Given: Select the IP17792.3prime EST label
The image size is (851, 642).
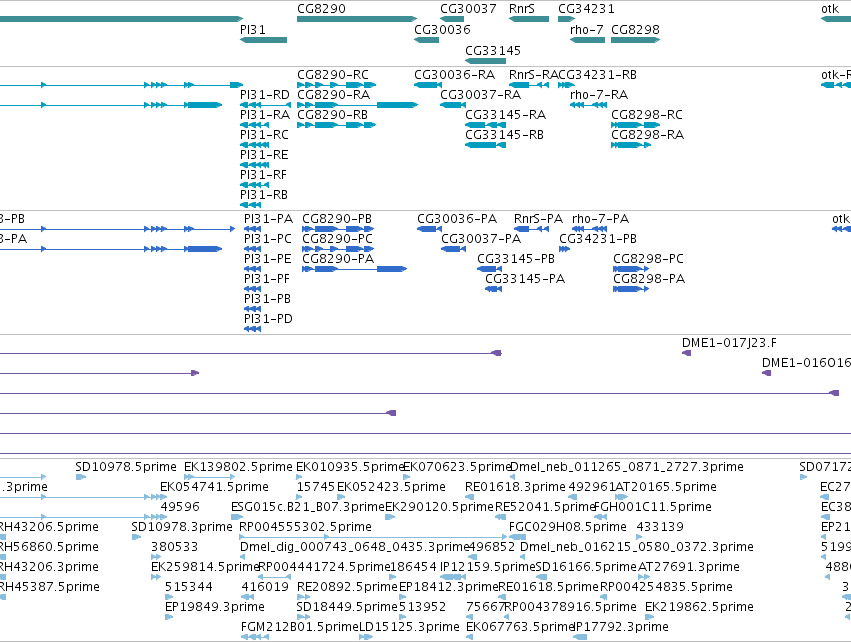Looking at the screenshot, I should [x=621, y=627].
